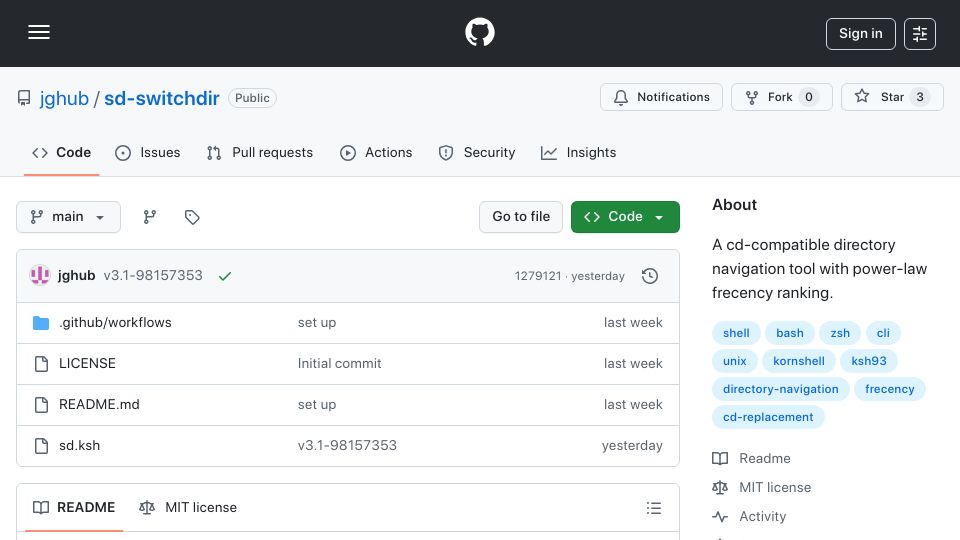This screenshot has width=960, height=540.
Task: Click the Fork count badge
Action: (809, 97)
